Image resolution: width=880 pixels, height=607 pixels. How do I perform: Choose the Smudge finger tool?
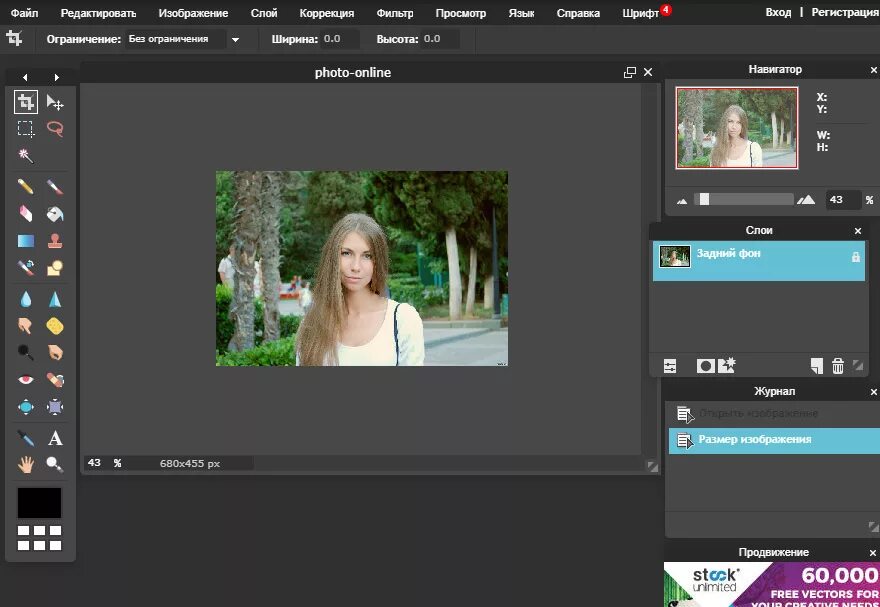(x=25, y=325)
